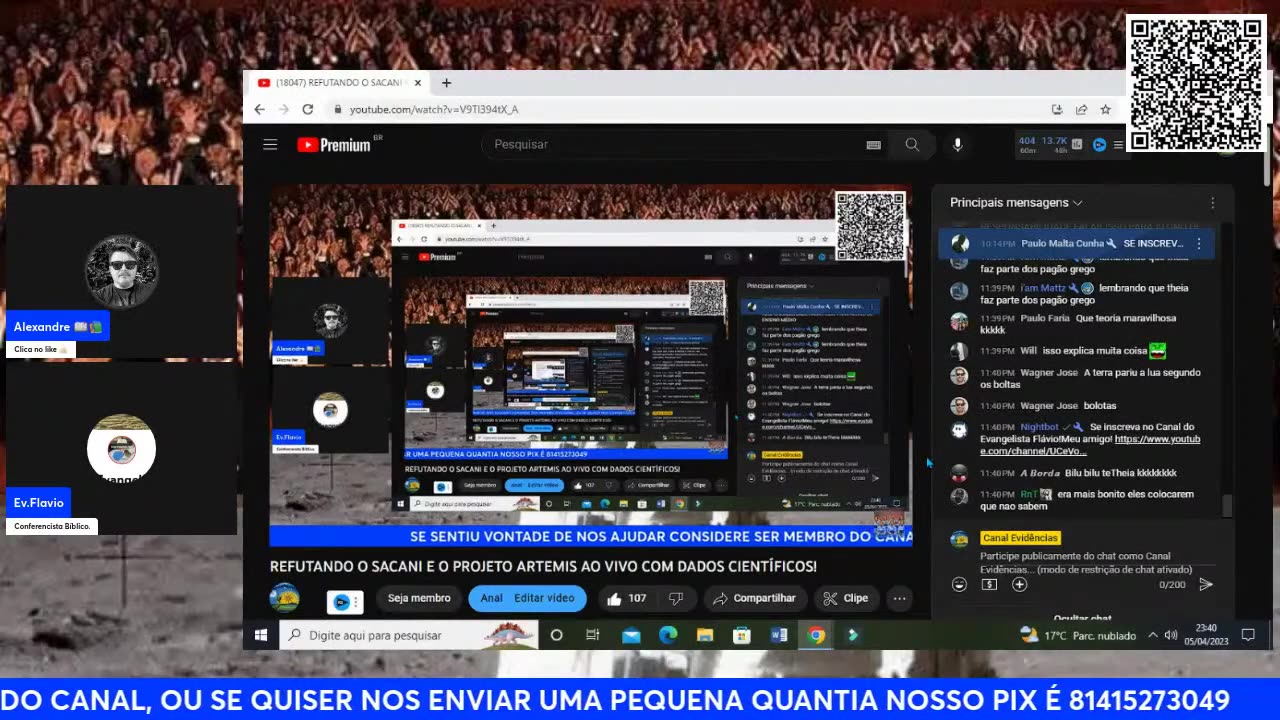This screenshot has height=720, width=1280.
Task: Bookmark this page with star icon
Action: (x=1105, y=109)
